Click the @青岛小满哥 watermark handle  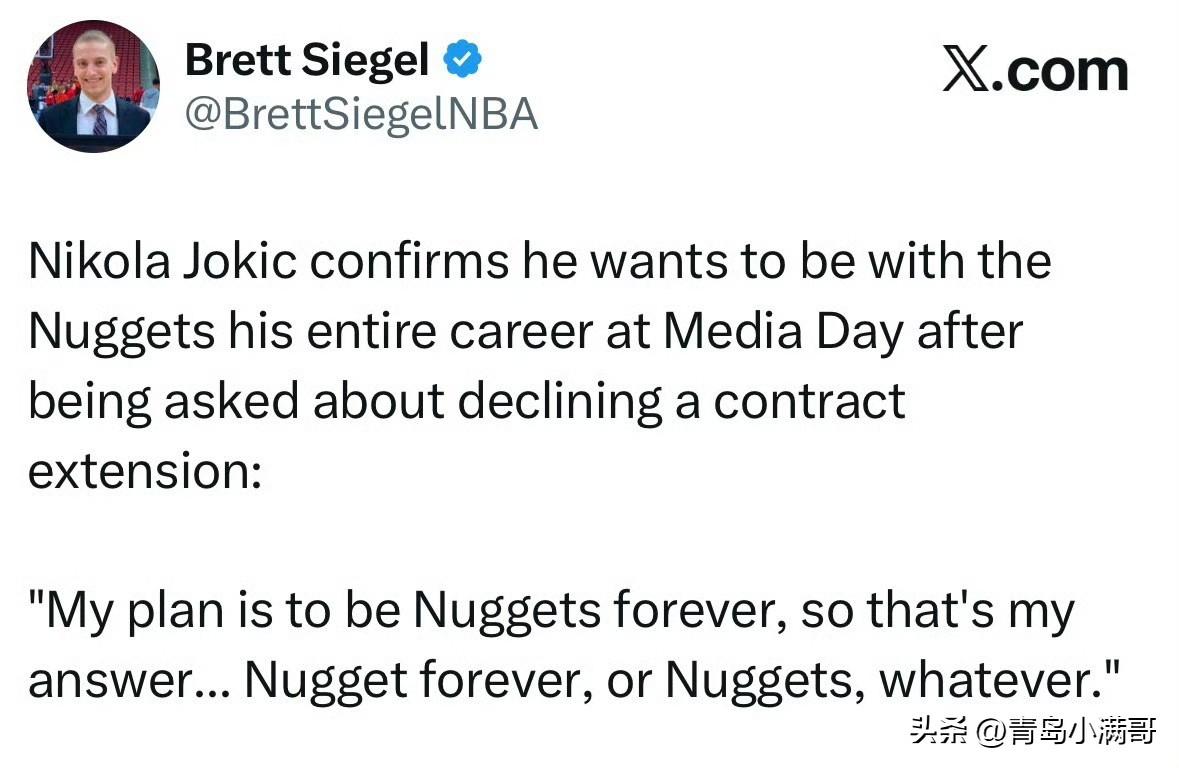(1066, 731)
